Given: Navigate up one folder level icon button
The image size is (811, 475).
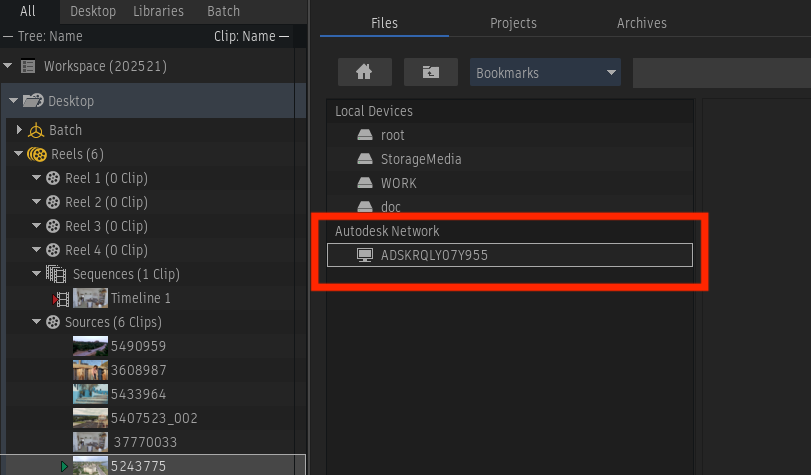Looking at the screenshot, I should click(x=430, y=72).
